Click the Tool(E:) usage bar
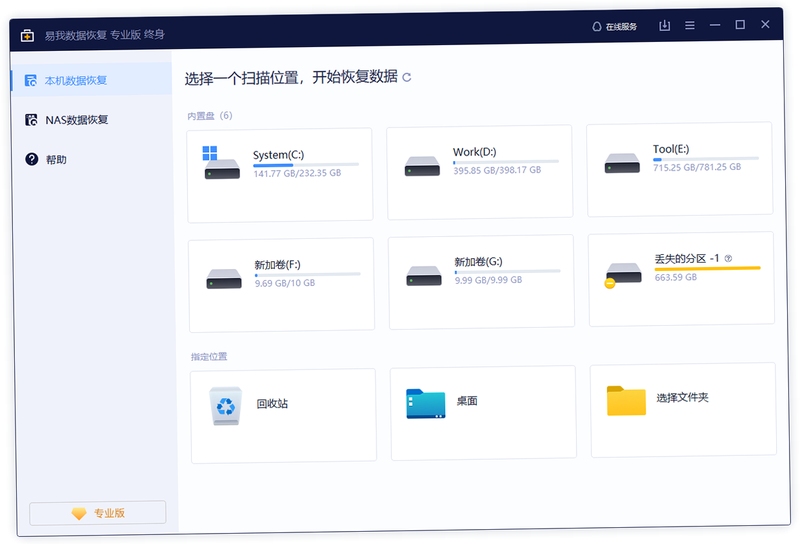800x544 pixels. click(706, 159)
